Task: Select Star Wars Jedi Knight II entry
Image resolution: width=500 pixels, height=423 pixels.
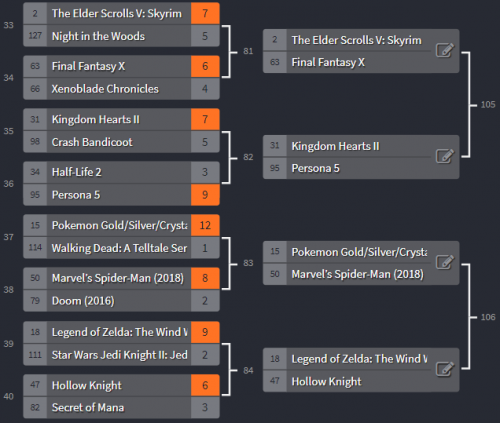Action: click(x=121, y=355)
